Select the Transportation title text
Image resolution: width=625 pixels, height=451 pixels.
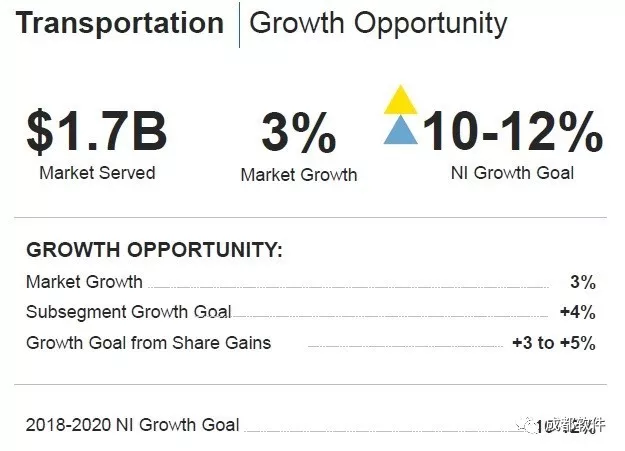(x=120, y=23)
